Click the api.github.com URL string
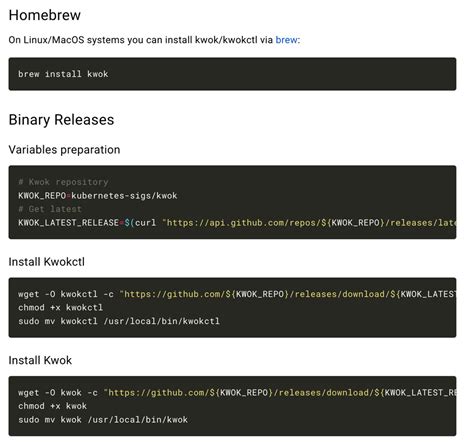 point(309,223)
